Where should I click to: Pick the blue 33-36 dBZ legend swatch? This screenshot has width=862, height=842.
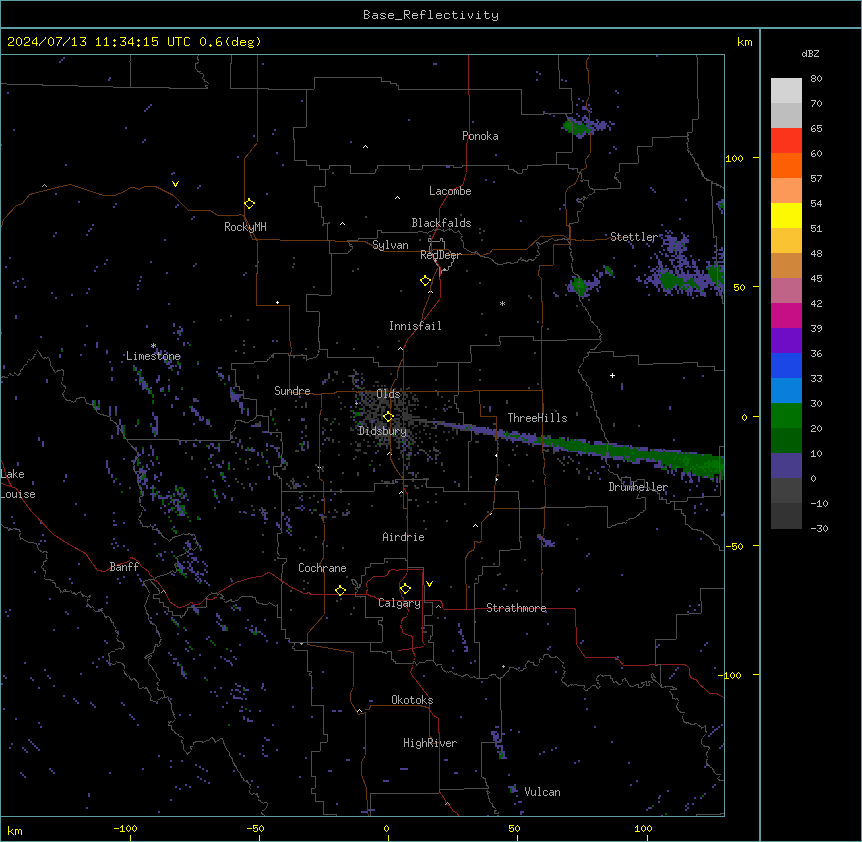[786, 365]
